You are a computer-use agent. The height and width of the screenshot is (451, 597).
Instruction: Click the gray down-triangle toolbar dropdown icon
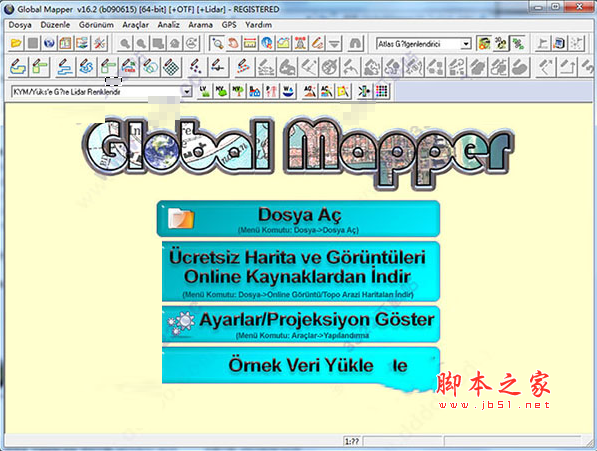(334, 43)
